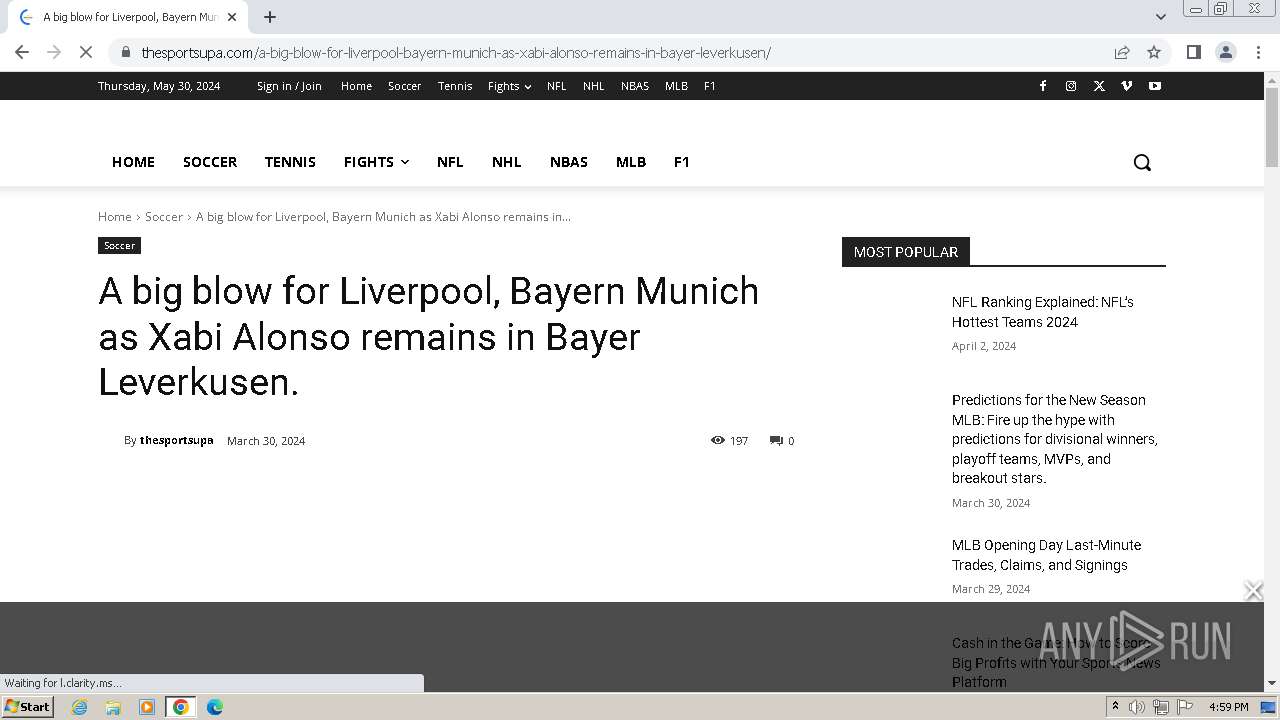Bookmark this page with star icon
Screen dimensions: 1280x720
[x=1154, y=52]
